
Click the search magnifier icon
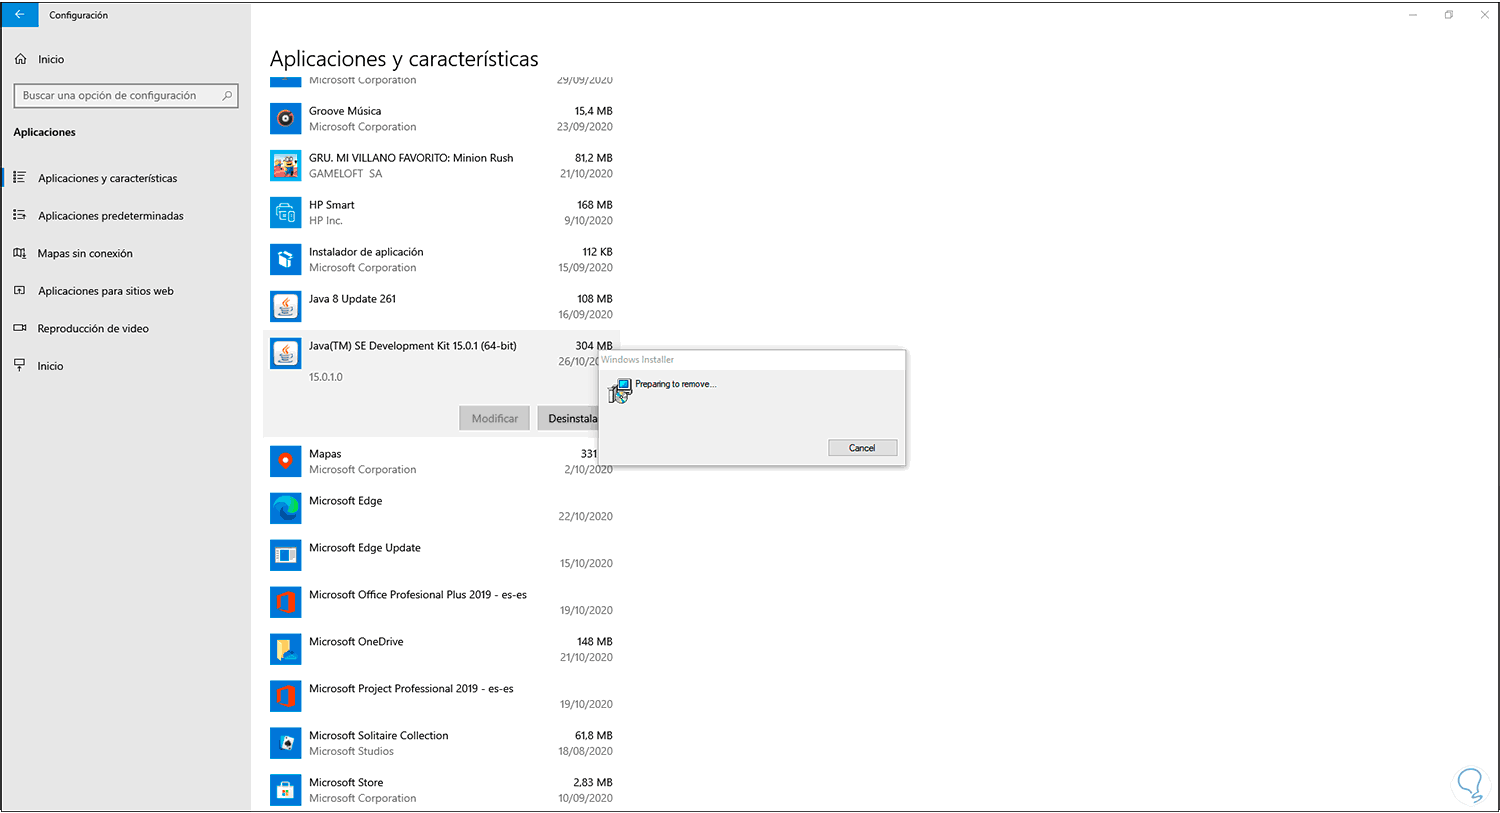(x=227, y=96)
